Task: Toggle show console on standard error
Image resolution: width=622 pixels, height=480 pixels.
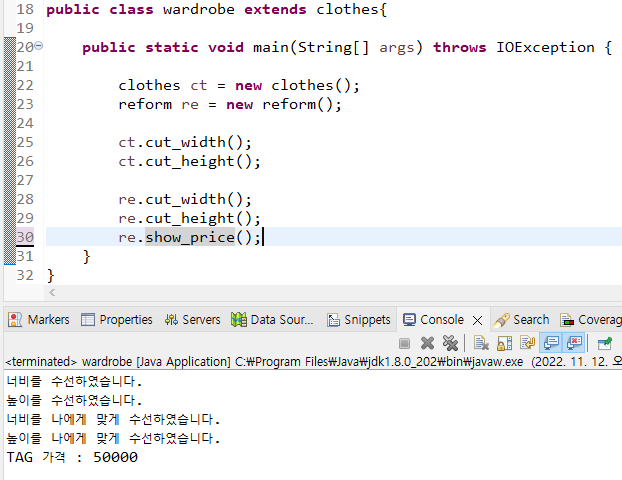Action: (x=574, y=343)
